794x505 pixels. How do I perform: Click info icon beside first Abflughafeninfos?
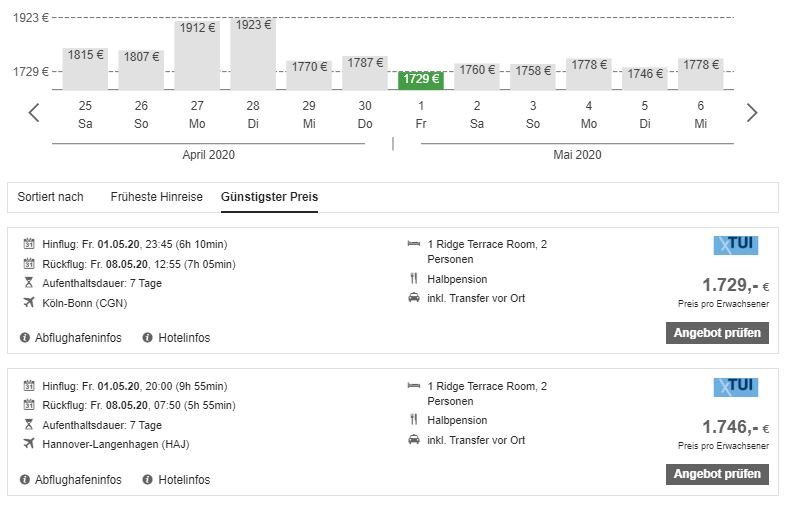(26, 338)
